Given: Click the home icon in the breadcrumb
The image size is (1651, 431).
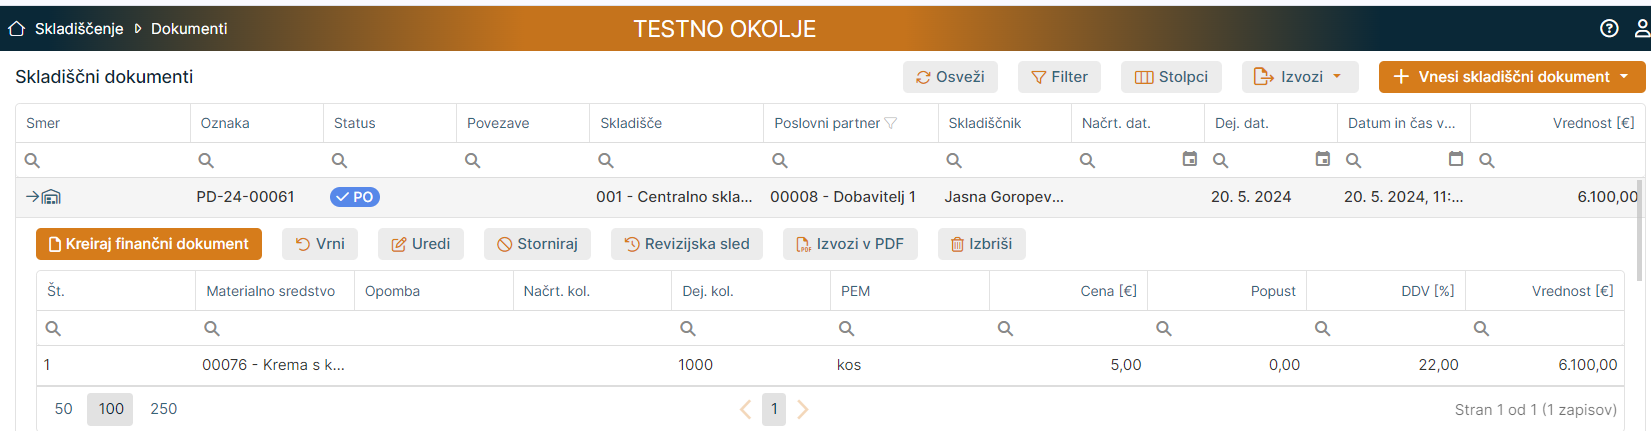Looking at the screenshot, I should pos(16,29).
